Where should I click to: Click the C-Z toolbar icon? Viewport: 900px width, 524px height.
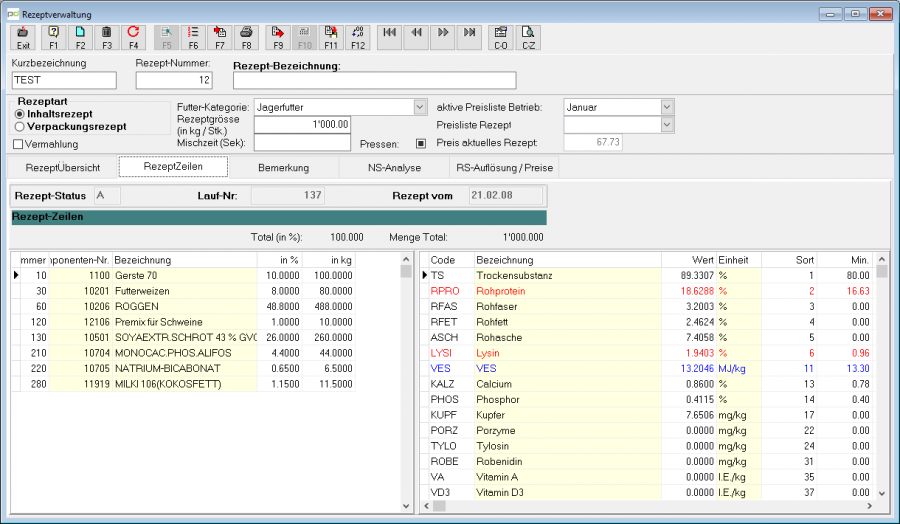tap(528, 38)
